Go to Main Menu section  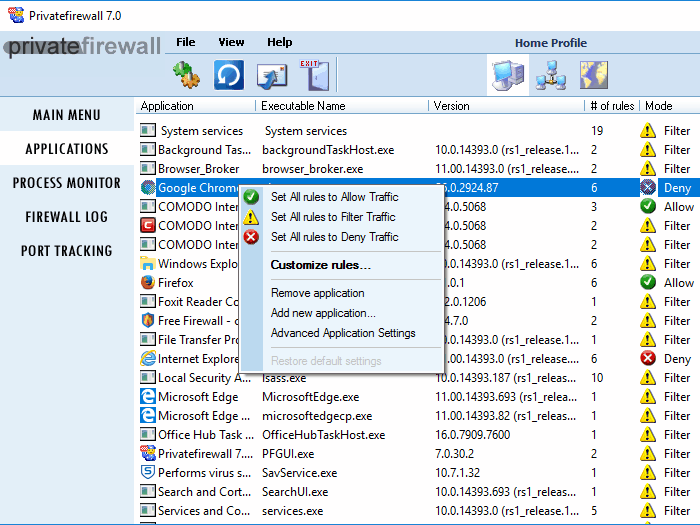67,115
